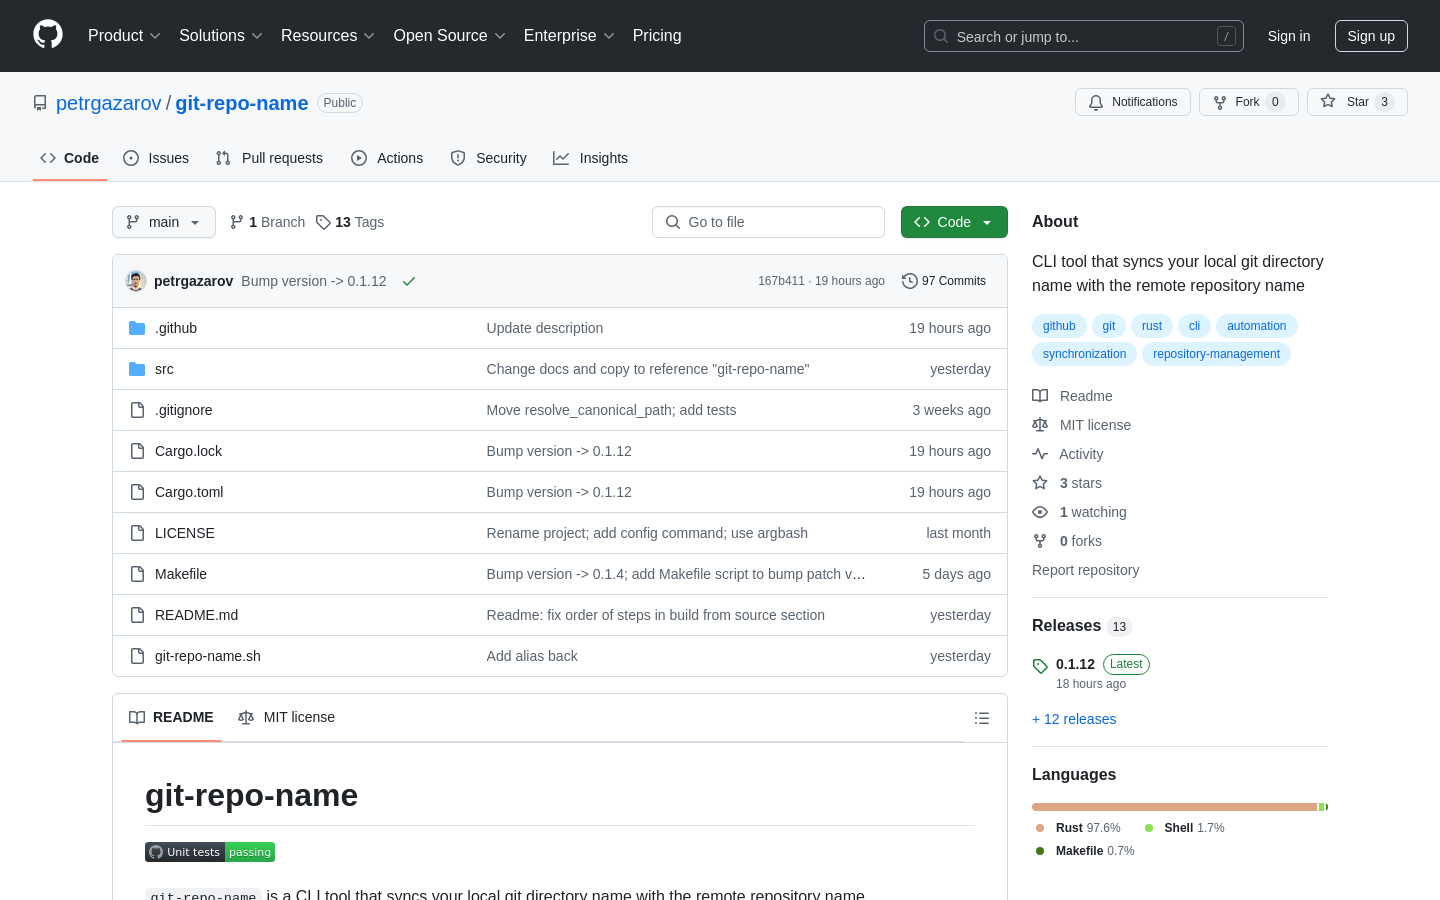This screenshot has width=1440, height=900.
Task: Open commit hash 167b411
Action: (x=781, y=281)
